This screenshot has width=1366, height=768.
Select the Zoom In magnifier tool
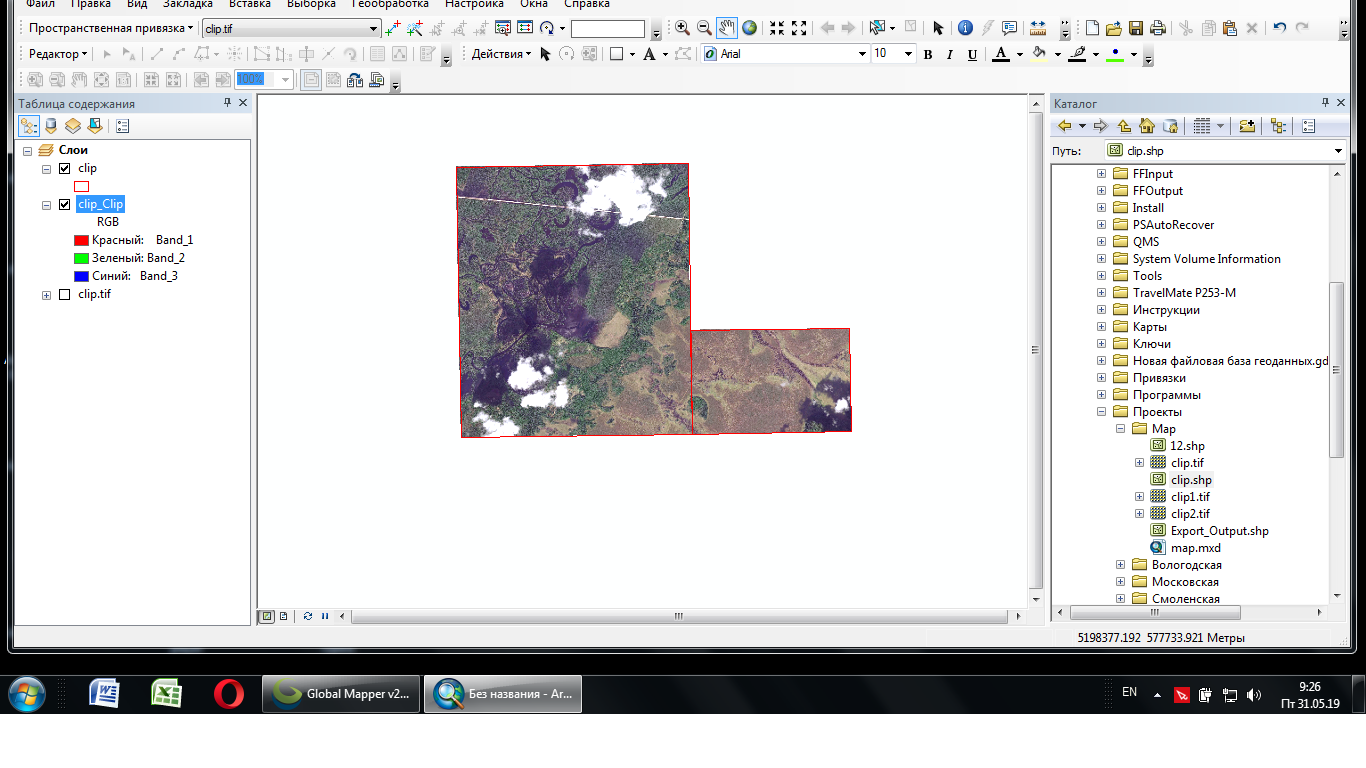682,28
